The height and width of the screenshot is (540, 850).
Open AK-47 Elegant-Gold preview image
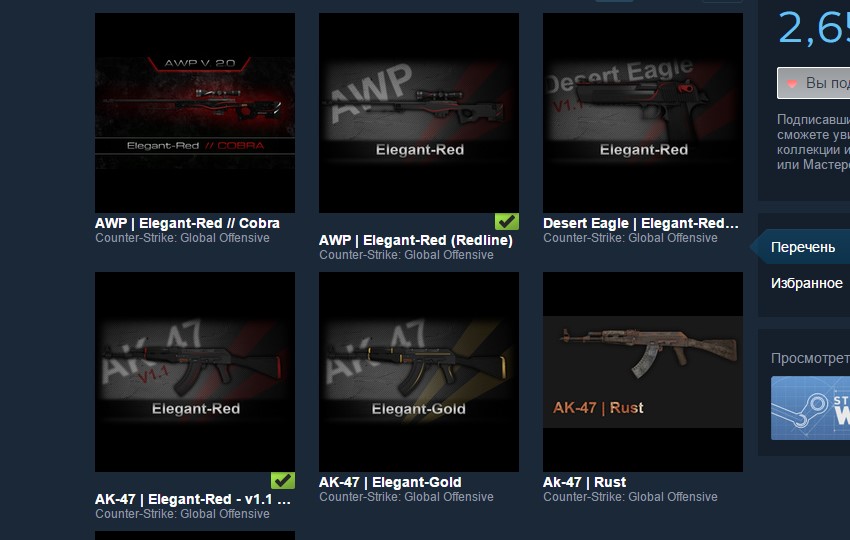pos(419,372)
